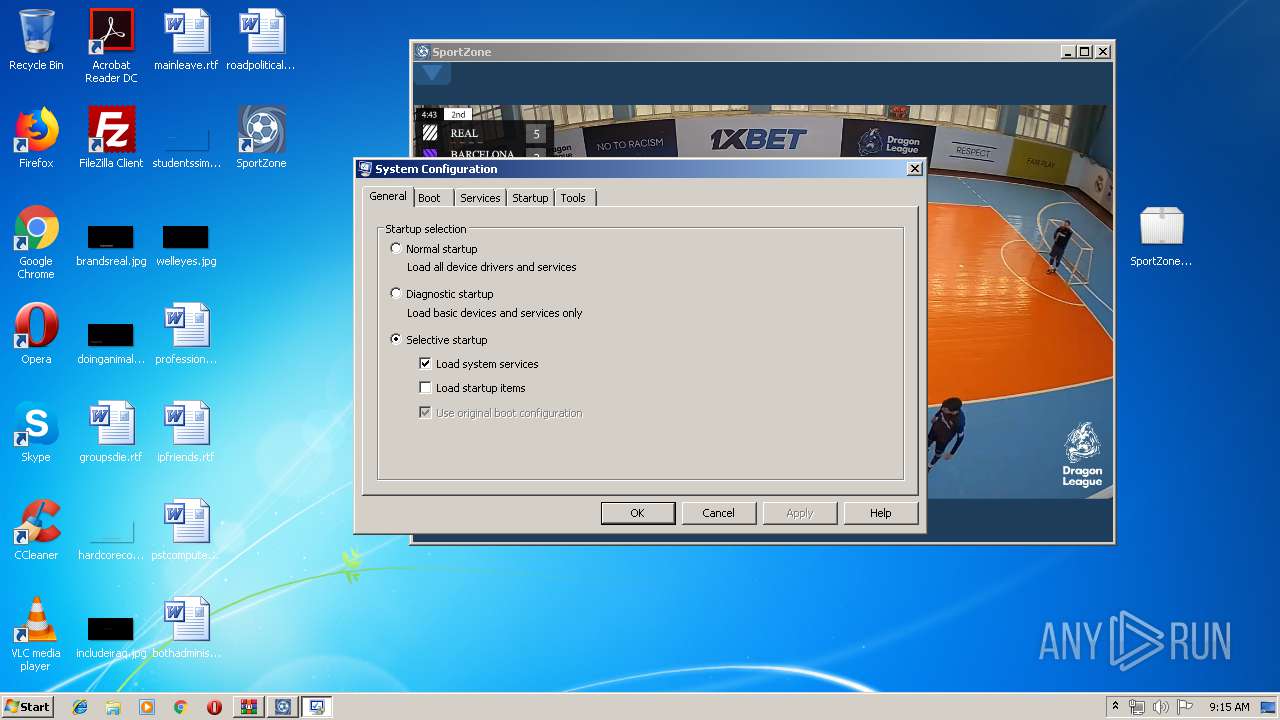Screen dimensions: 1280x720
Task: Click volume icon in system tray
Action: (1160, 707)
